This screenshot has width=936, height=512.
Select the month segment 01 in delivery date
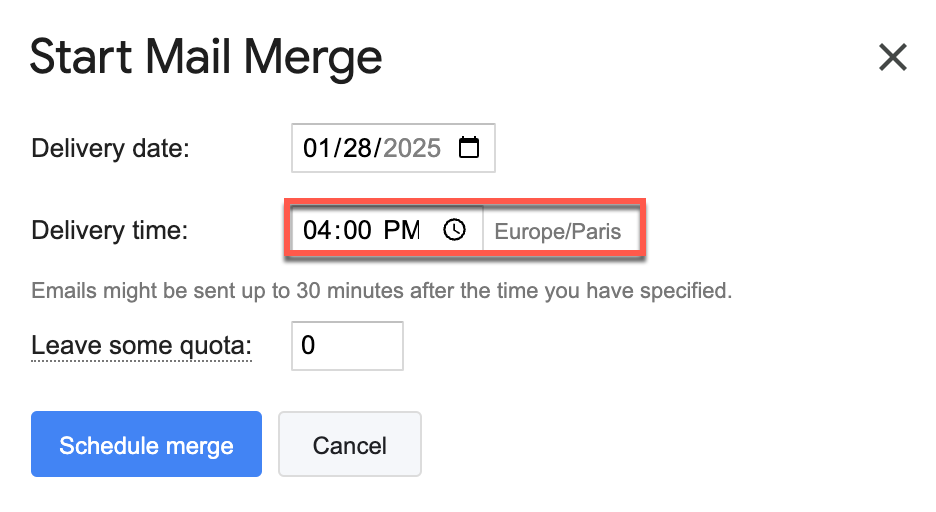(316, 148)
